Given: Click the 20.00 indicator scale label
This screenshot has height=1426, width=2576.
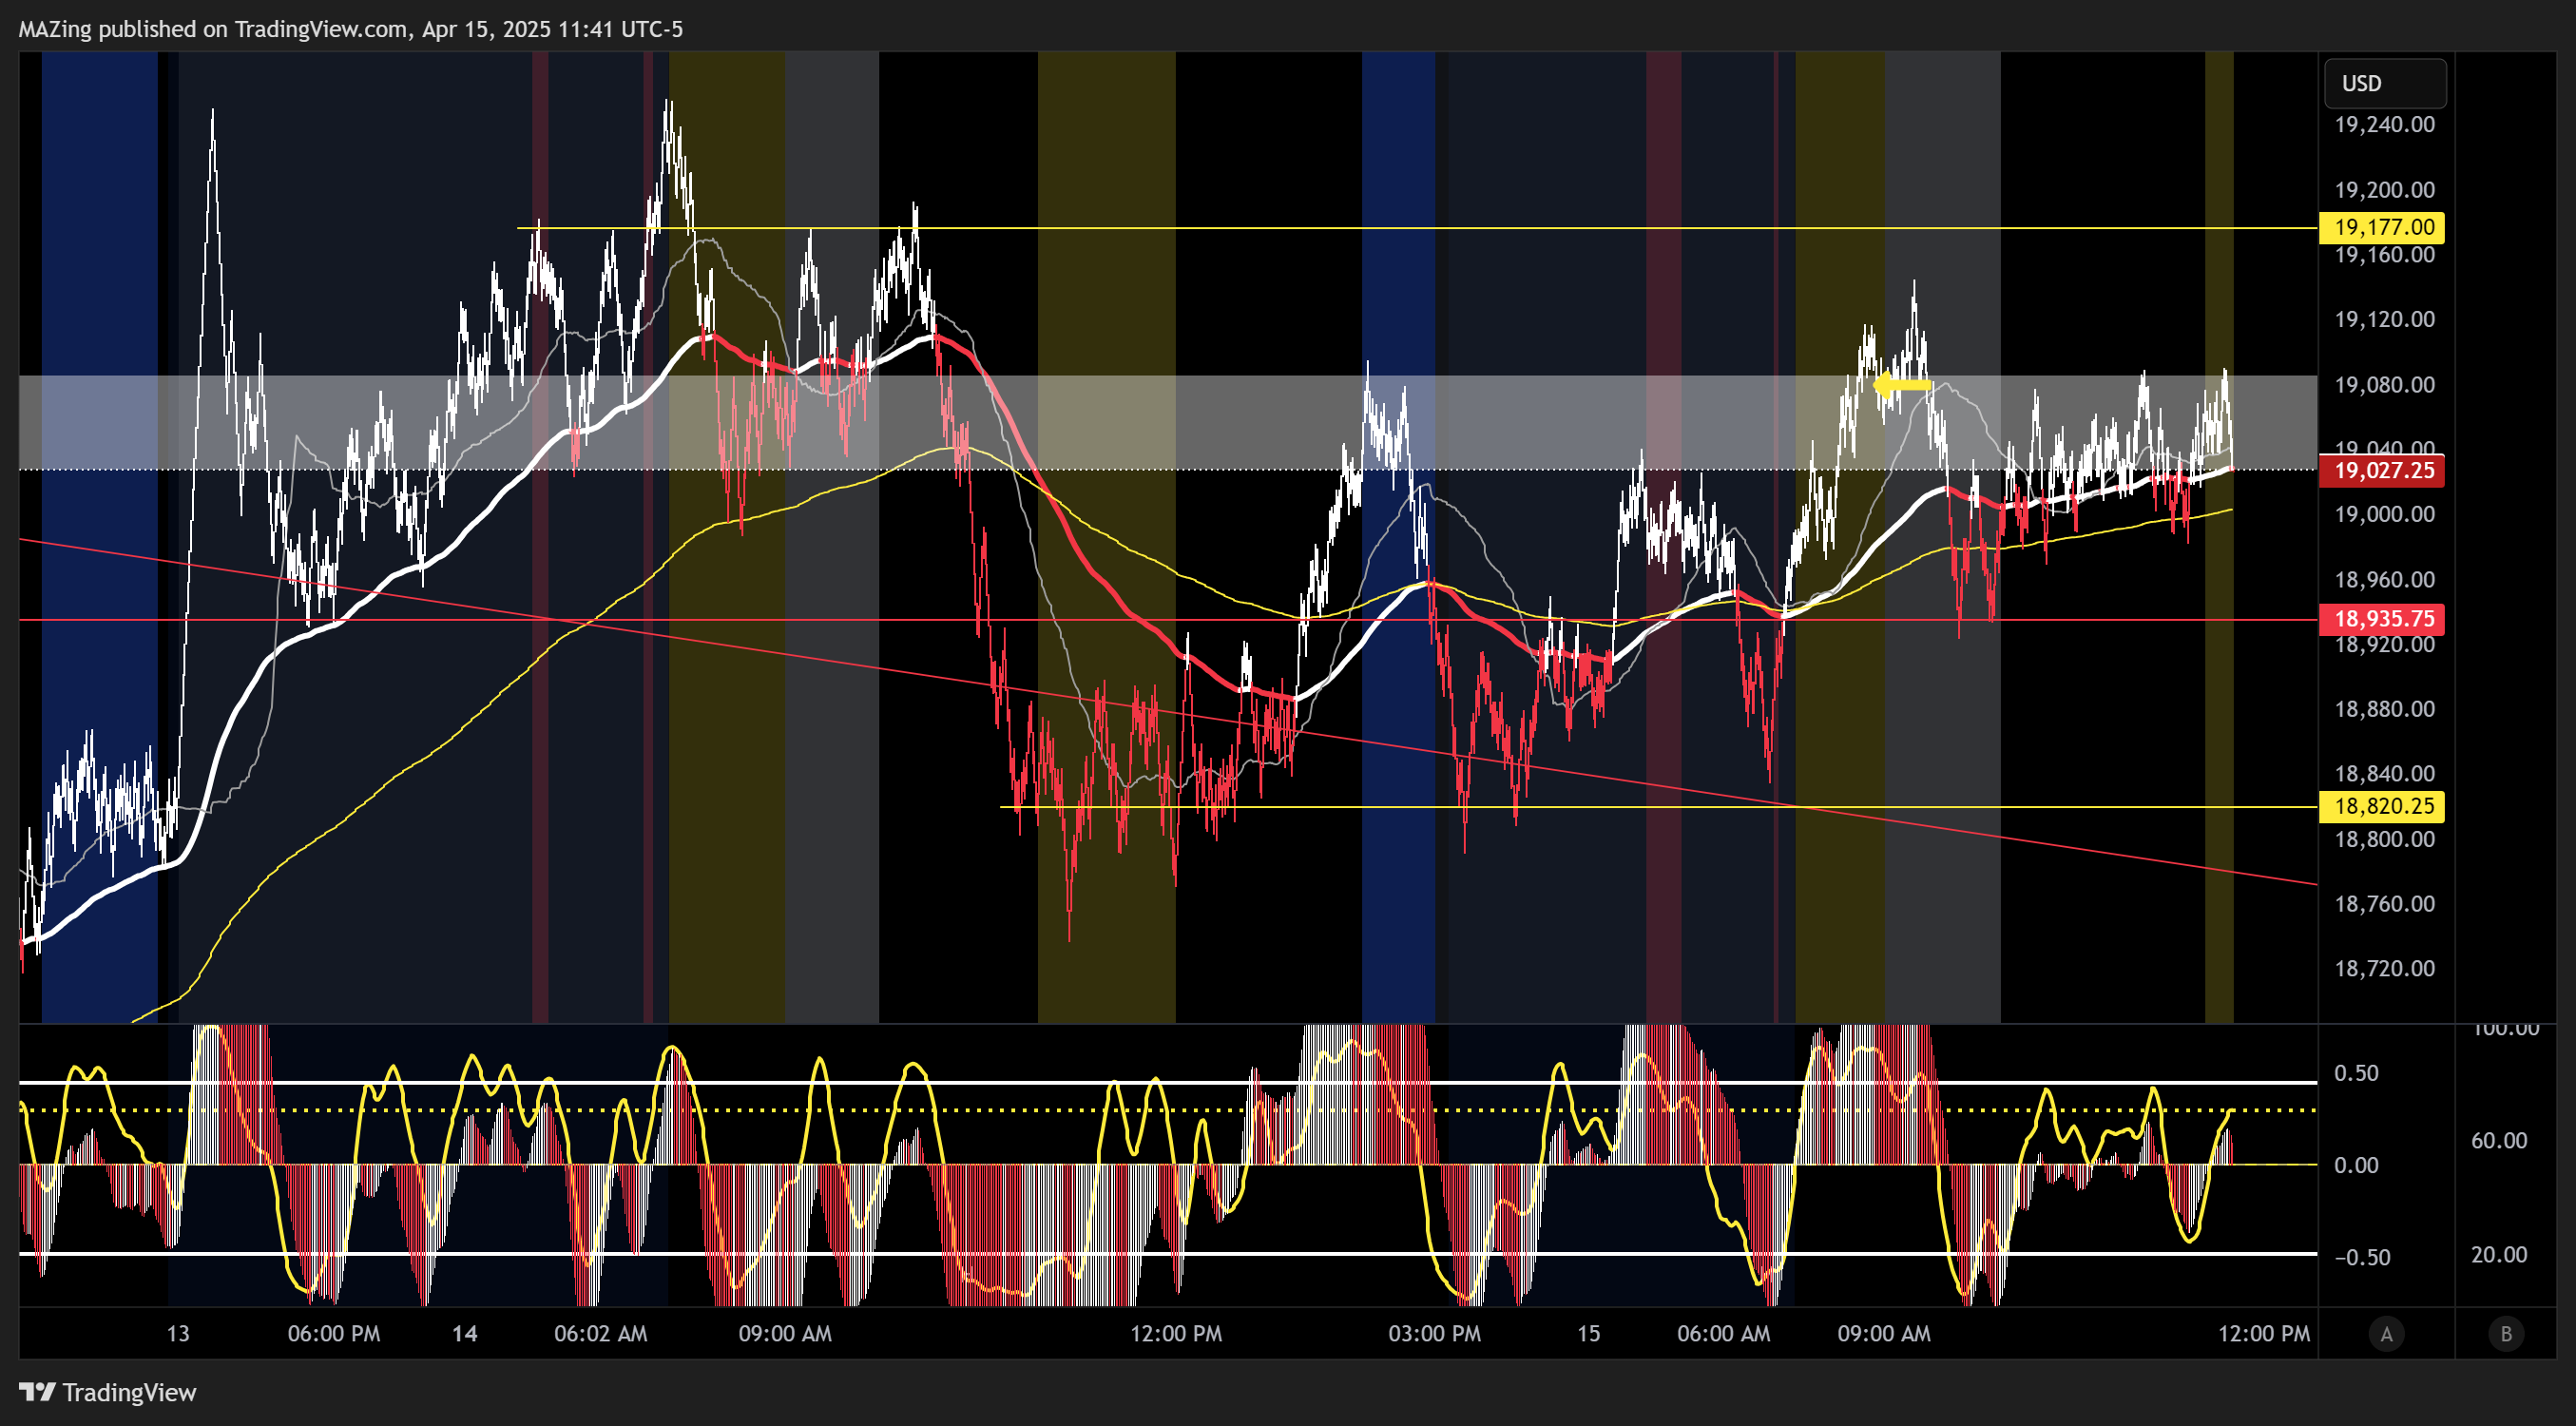Looking at the screenshot, I should pyautogui.click(x=2498, y=1255).
